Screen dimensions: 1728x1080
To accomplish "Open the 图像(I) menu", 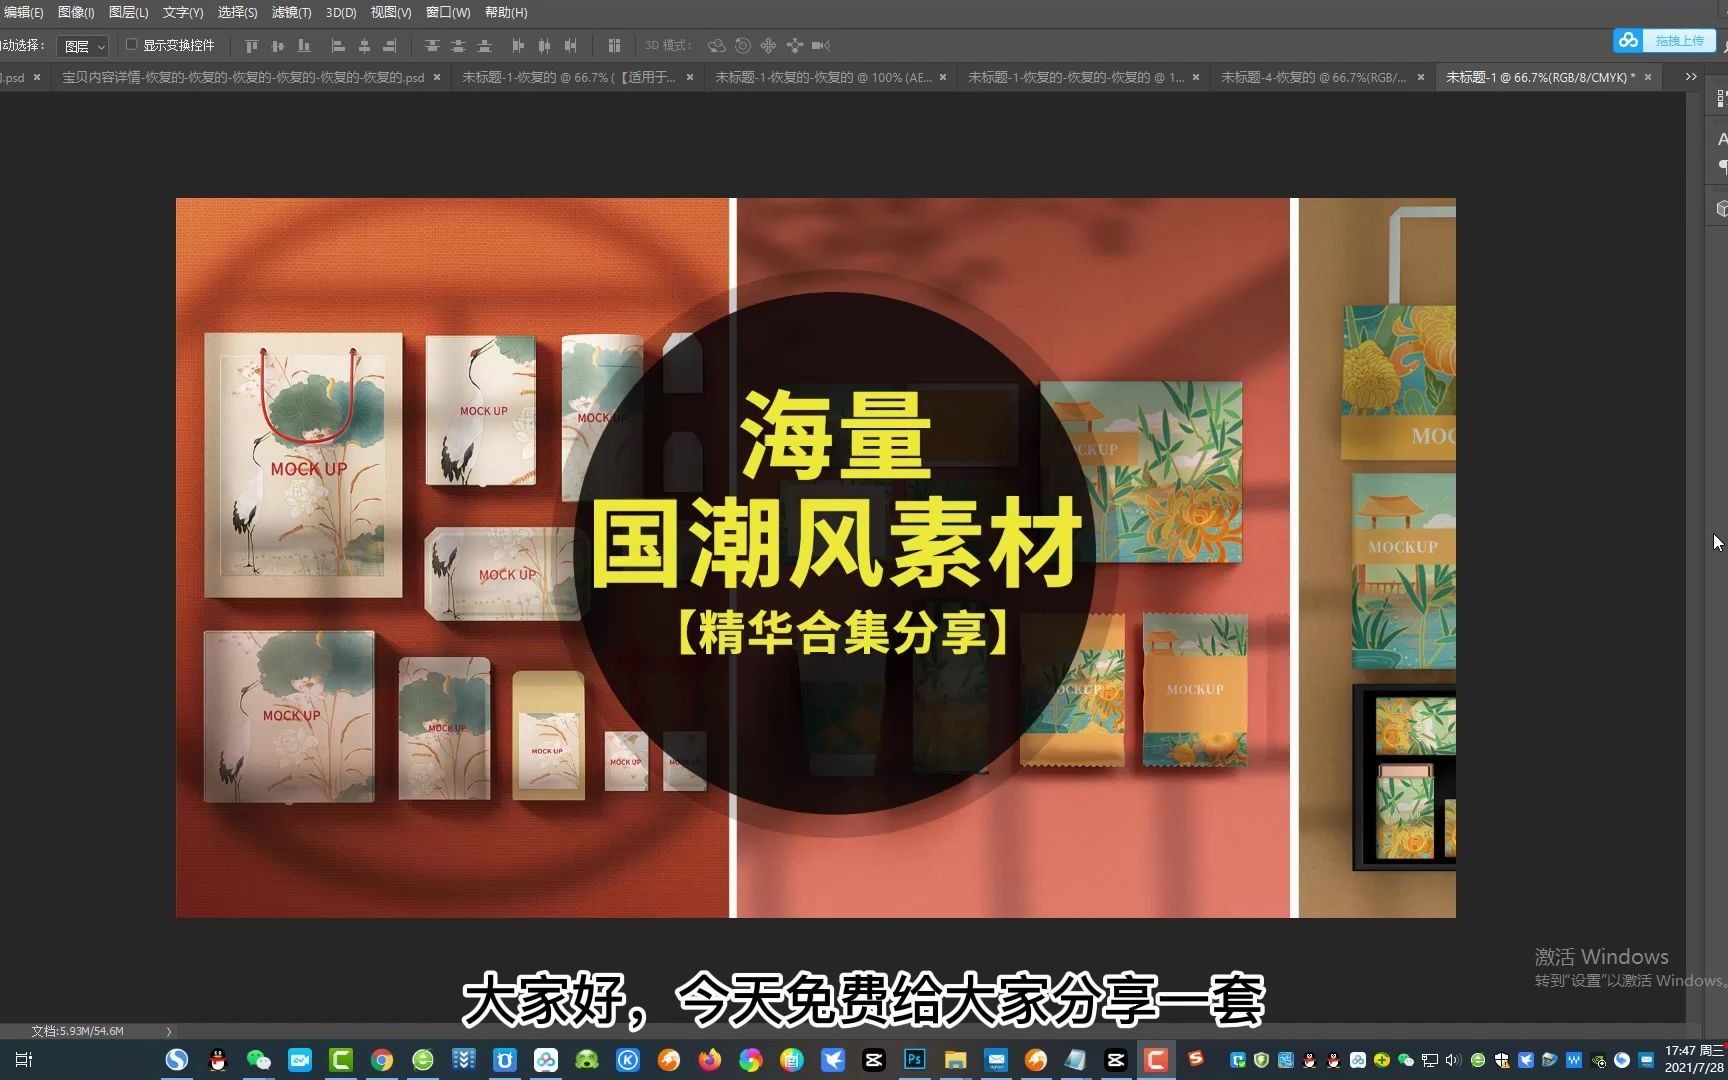I will [76, 12].
